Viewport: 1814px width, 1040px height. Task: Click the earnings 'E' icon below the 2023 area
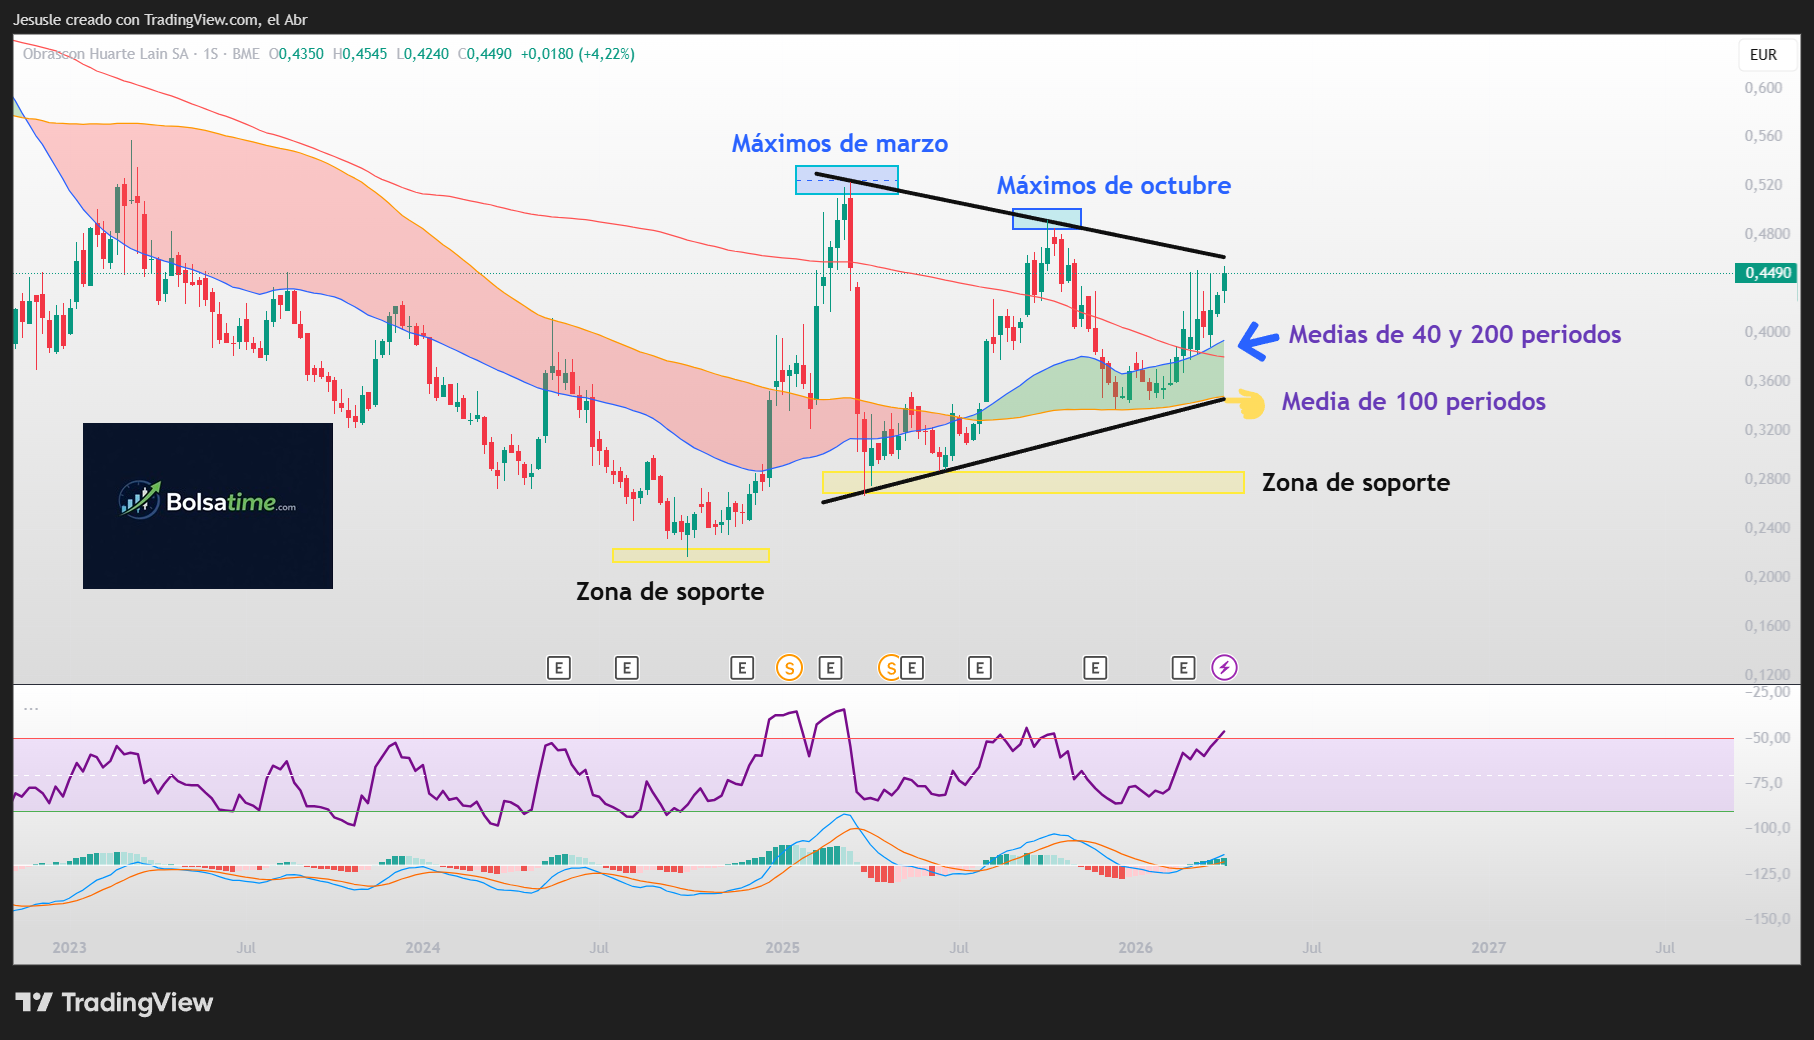click(559, 667)
